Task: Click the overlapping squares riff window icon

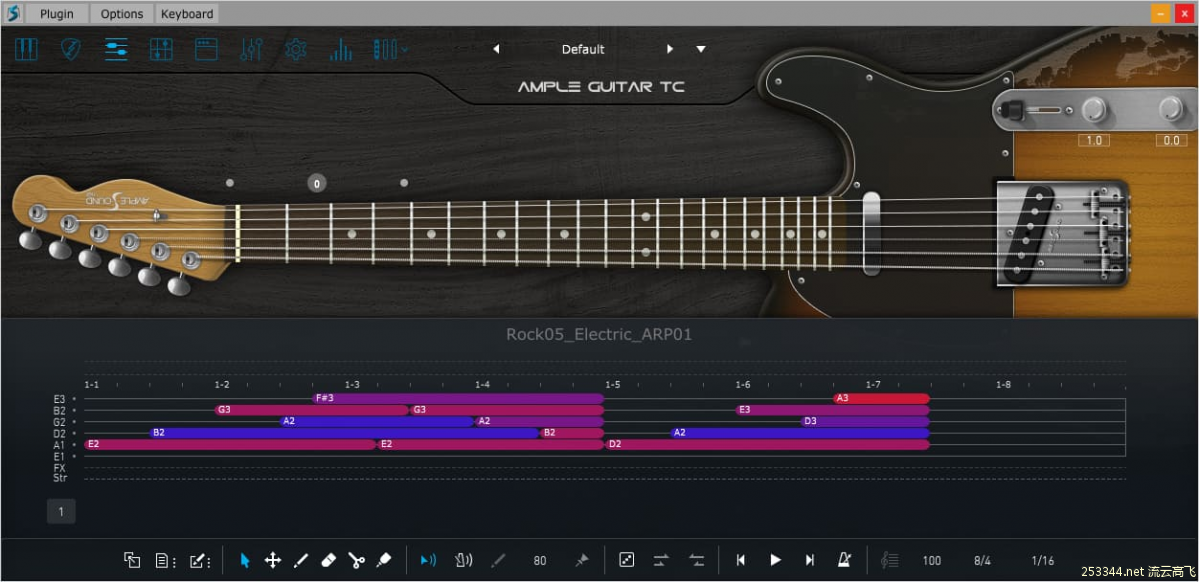Action: click(x=132, y=561)
